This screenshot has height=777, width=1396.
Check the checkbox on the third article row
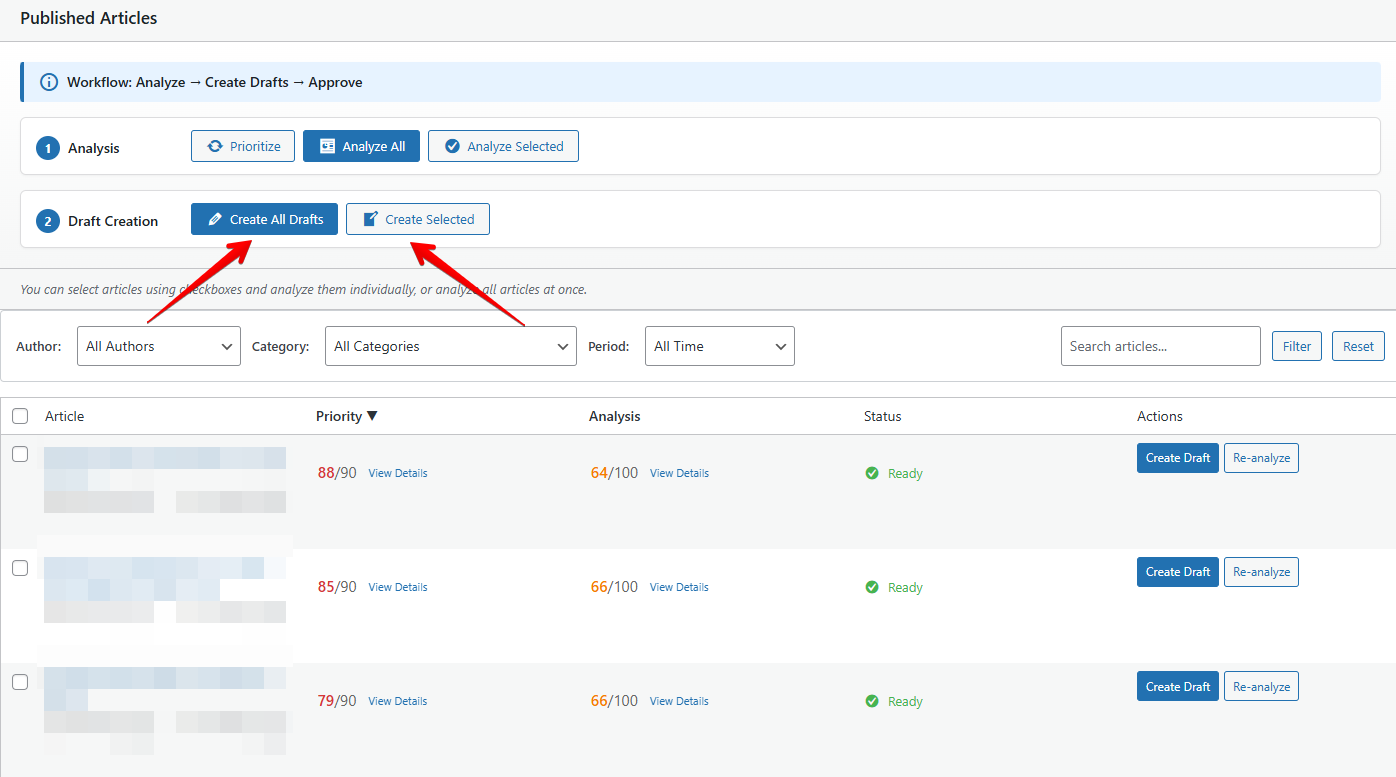pos(20,681)
